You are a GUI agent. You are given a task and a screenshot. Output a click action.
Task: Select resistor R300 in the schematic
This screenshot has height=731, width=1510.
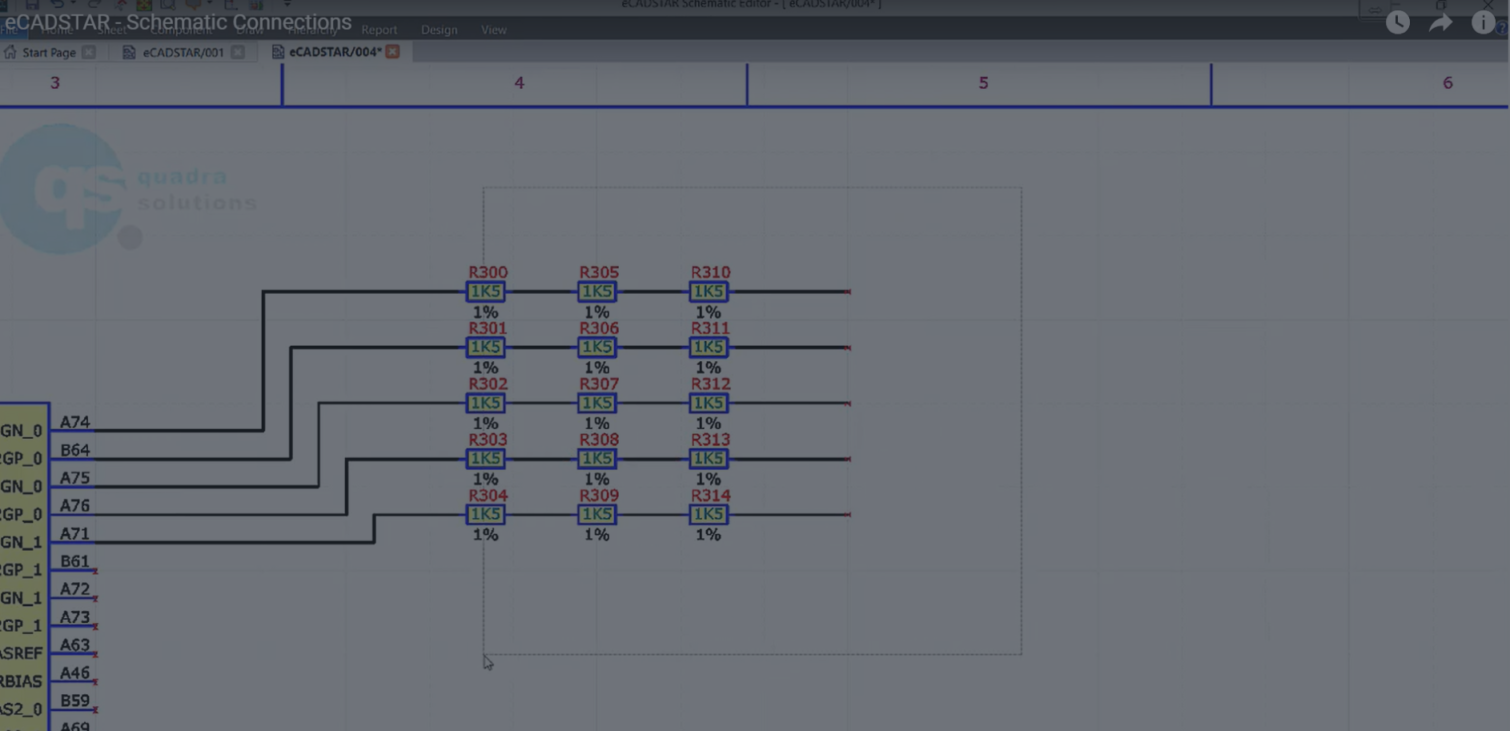point(485,291)
